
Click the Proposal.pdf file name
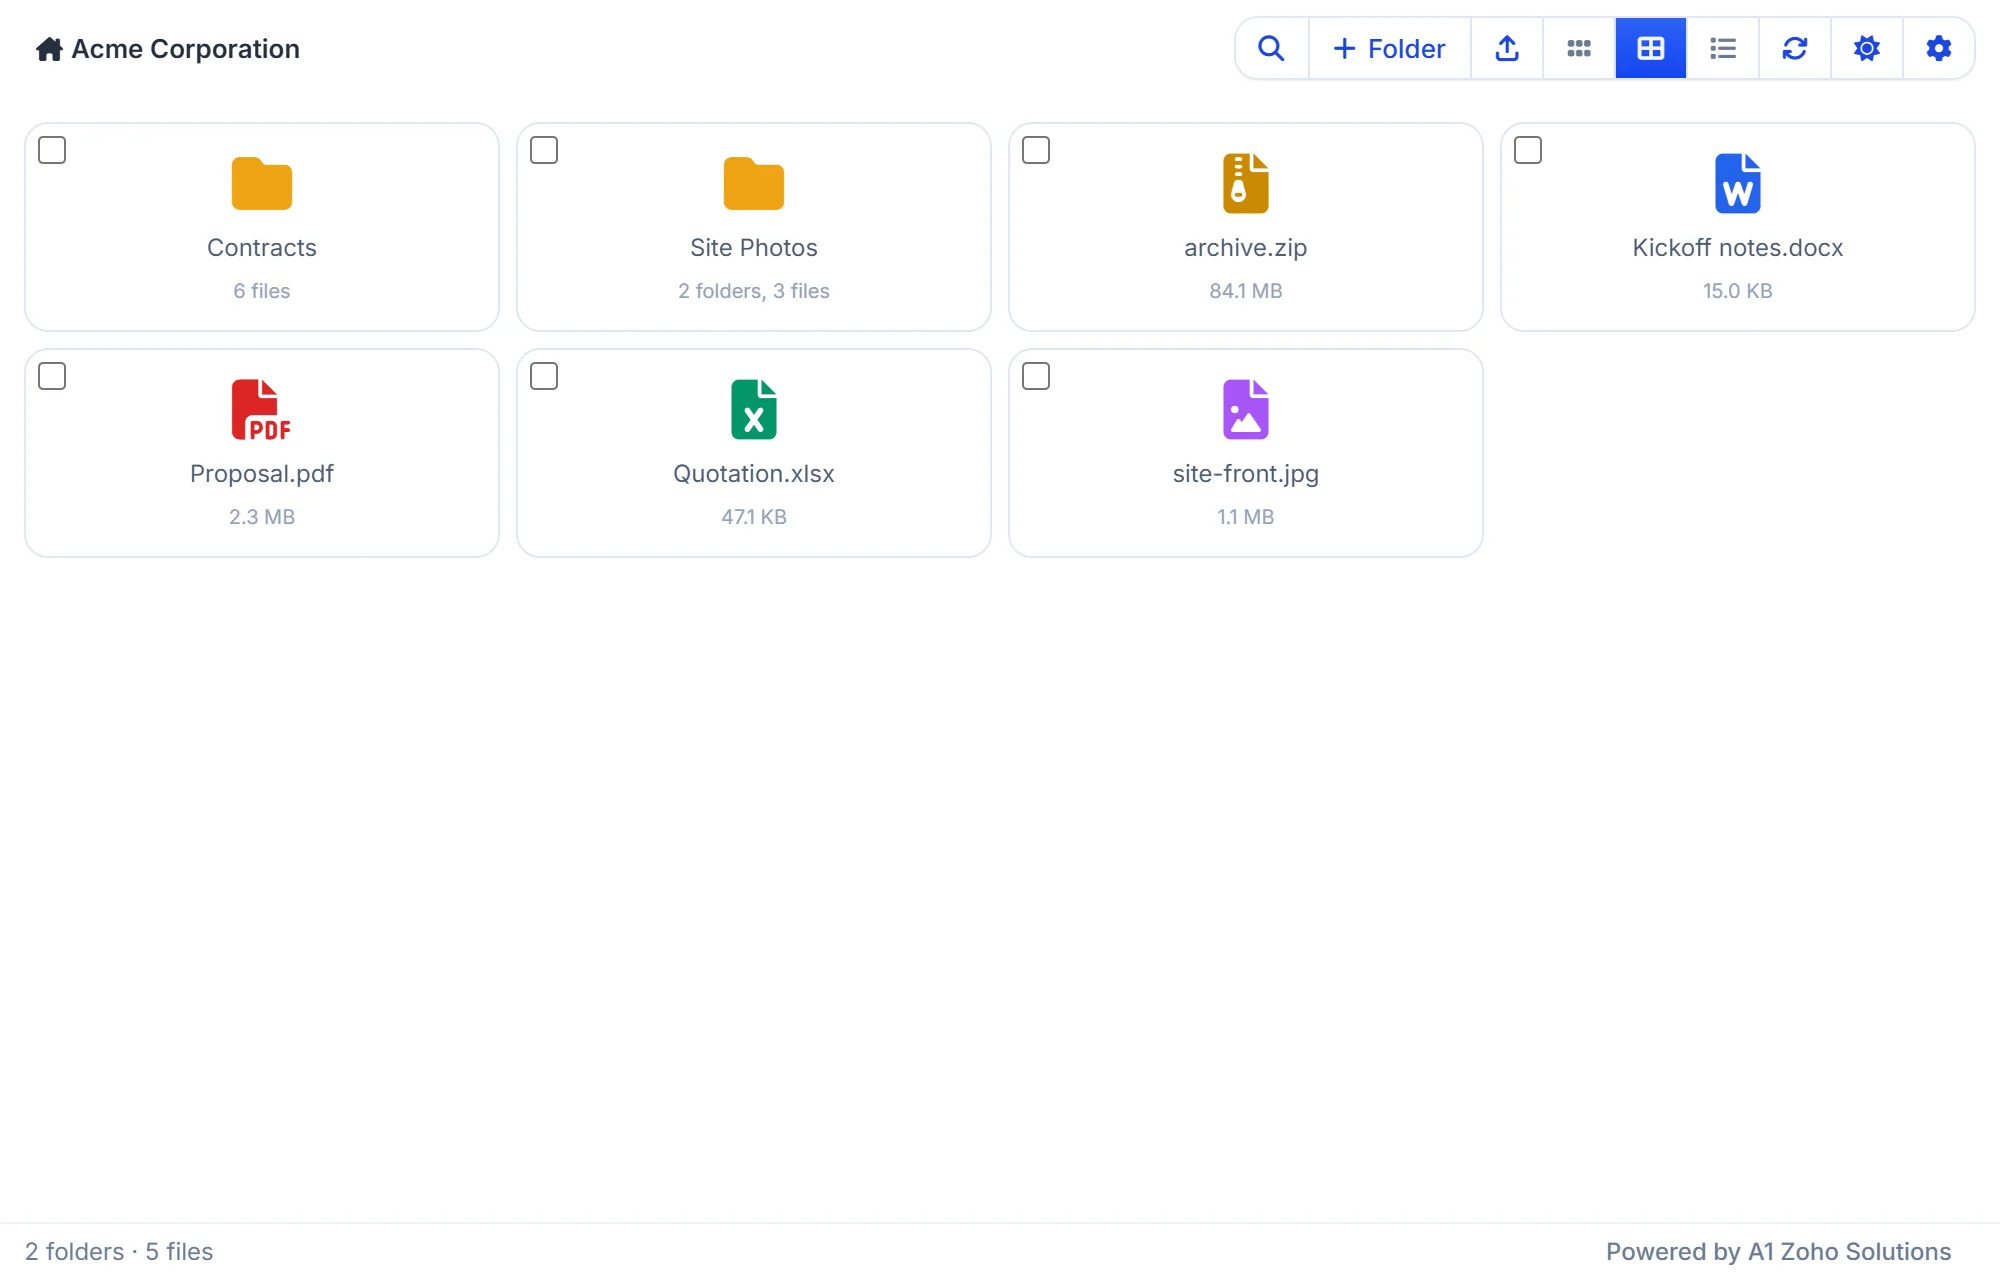(262, 474)
